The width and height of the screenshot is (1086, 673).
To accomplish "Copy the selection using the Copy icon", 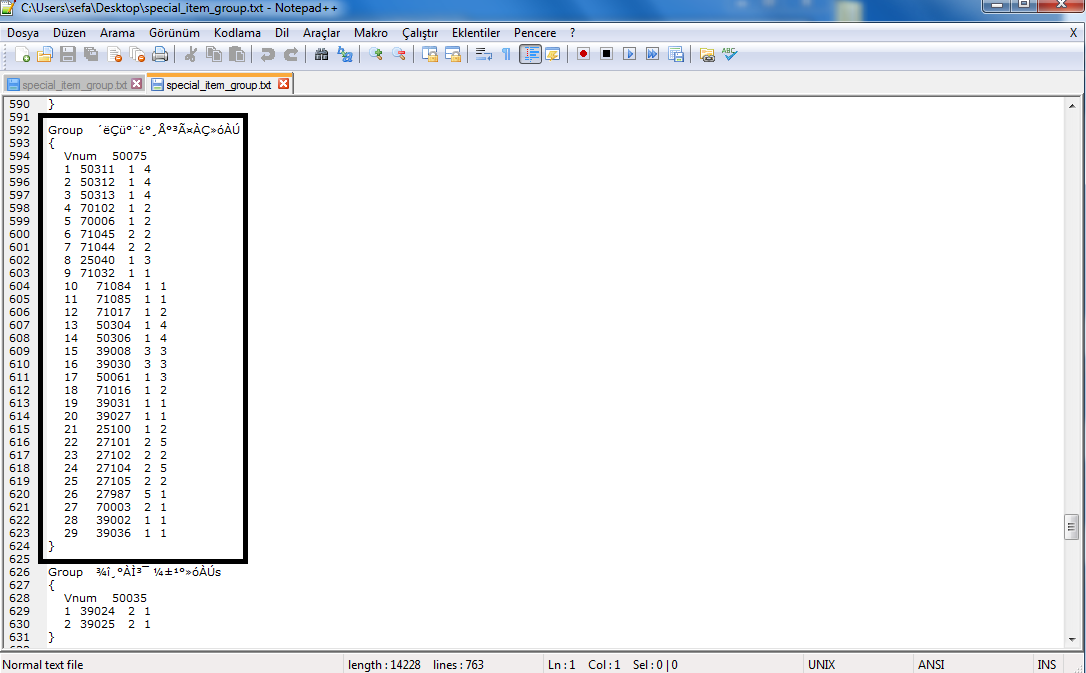I will (214, 54).
